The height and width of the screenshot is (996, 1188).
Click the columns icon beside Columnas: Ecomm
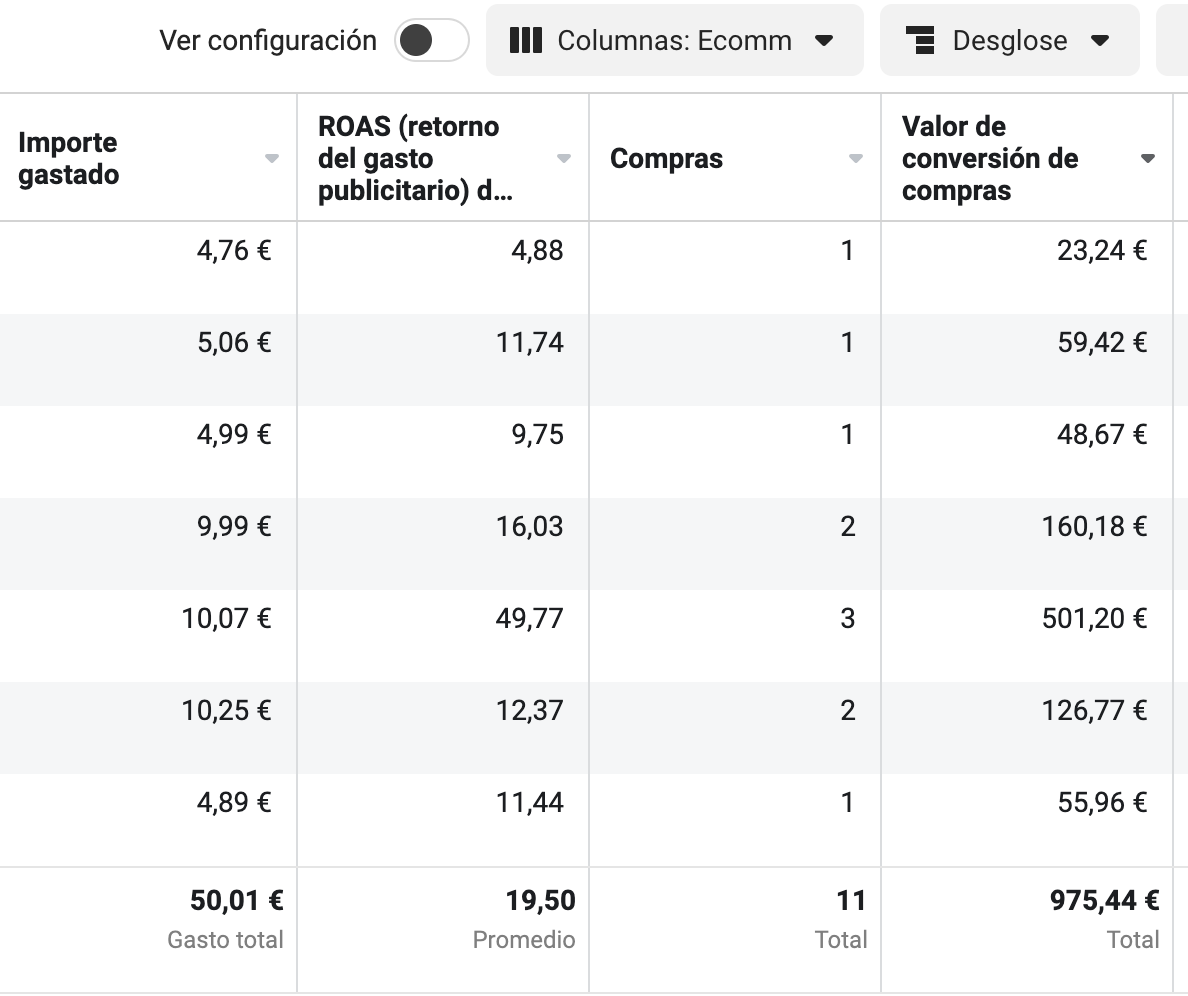(x=526, y=40)
